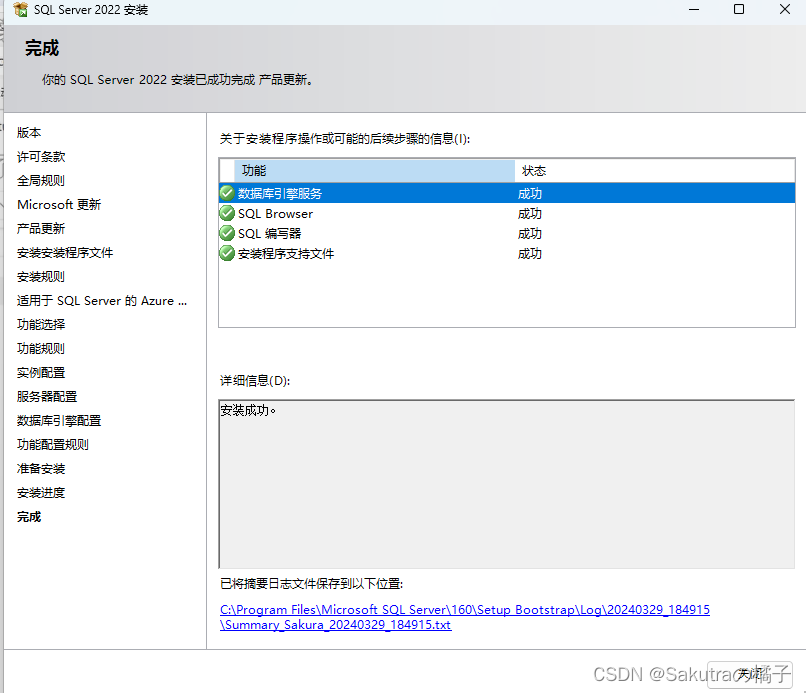Close the setup window using the X
The width and height of the screenshot is (806, 693).
784,9
